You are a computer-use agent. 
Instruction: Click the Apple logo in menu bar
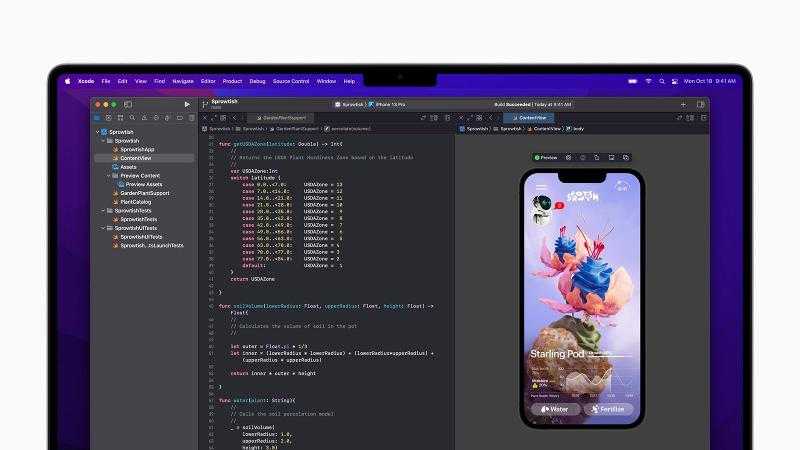point(68,81)
